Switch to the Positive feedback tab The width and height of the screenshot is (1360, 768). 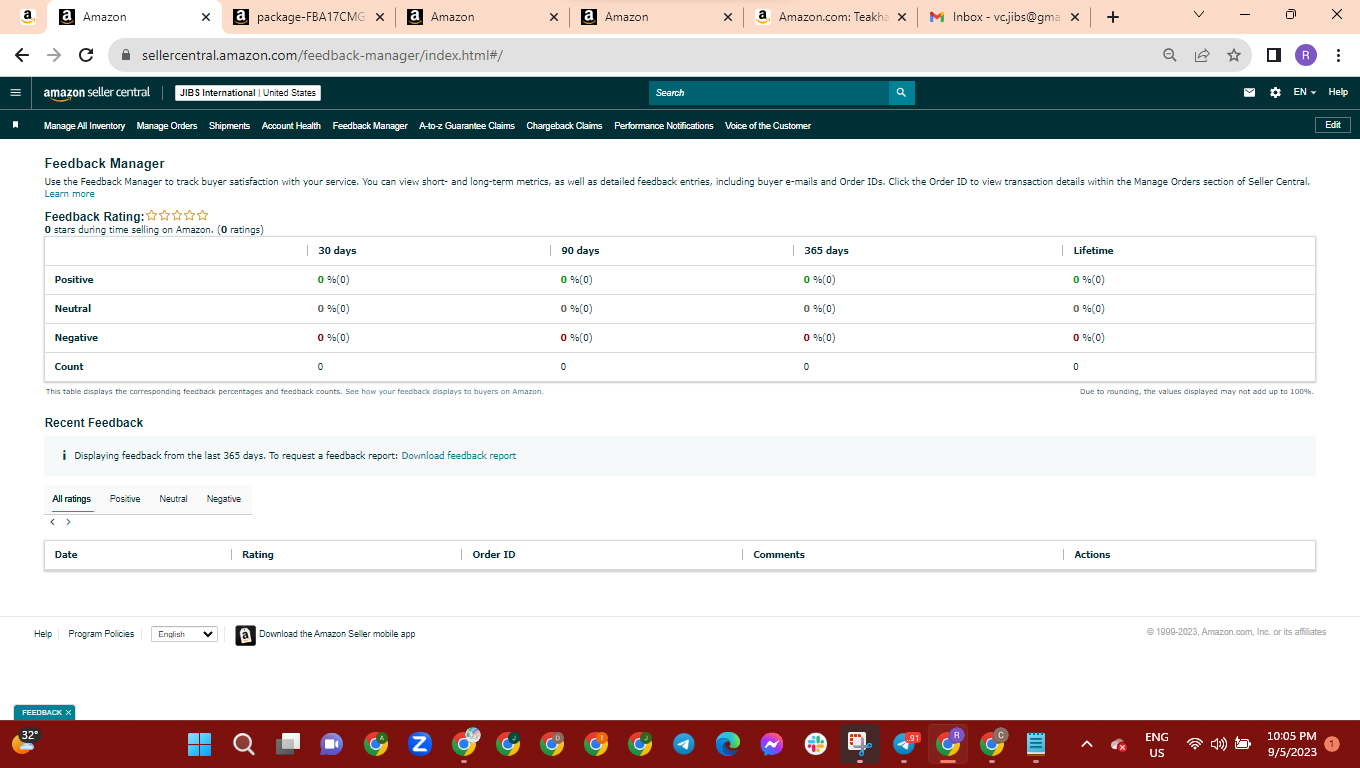coord(125,499)
